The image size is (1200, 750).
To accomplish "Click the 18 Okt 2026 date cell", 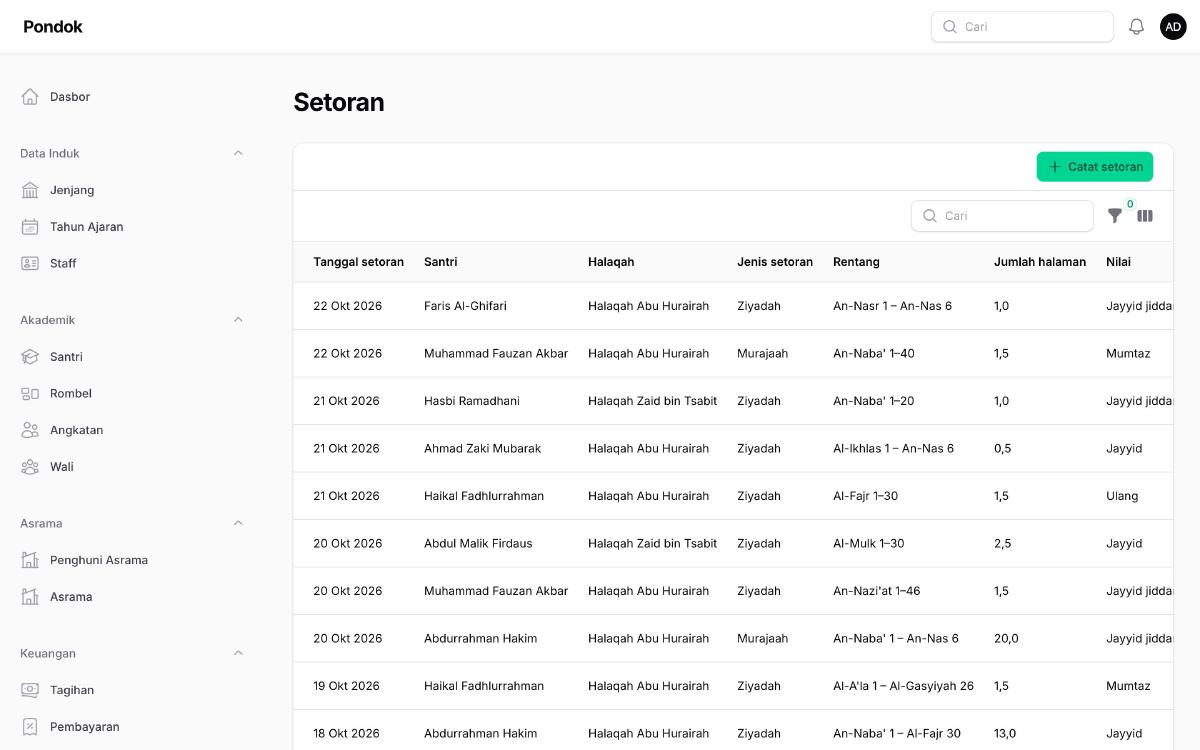I will click(346, 734).
